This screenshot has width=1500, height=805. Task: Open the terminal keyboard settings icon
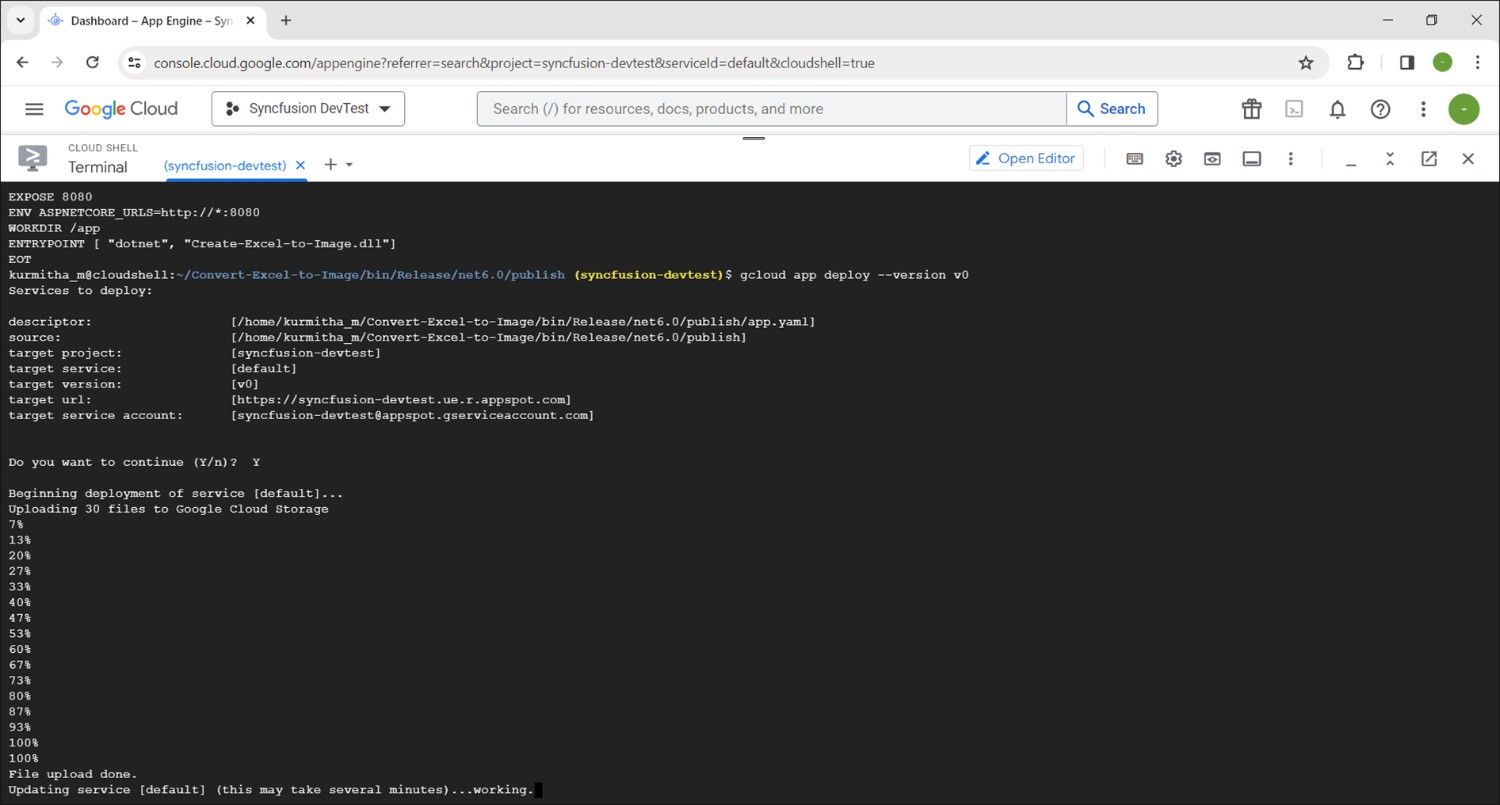(x=1134, y=159)
